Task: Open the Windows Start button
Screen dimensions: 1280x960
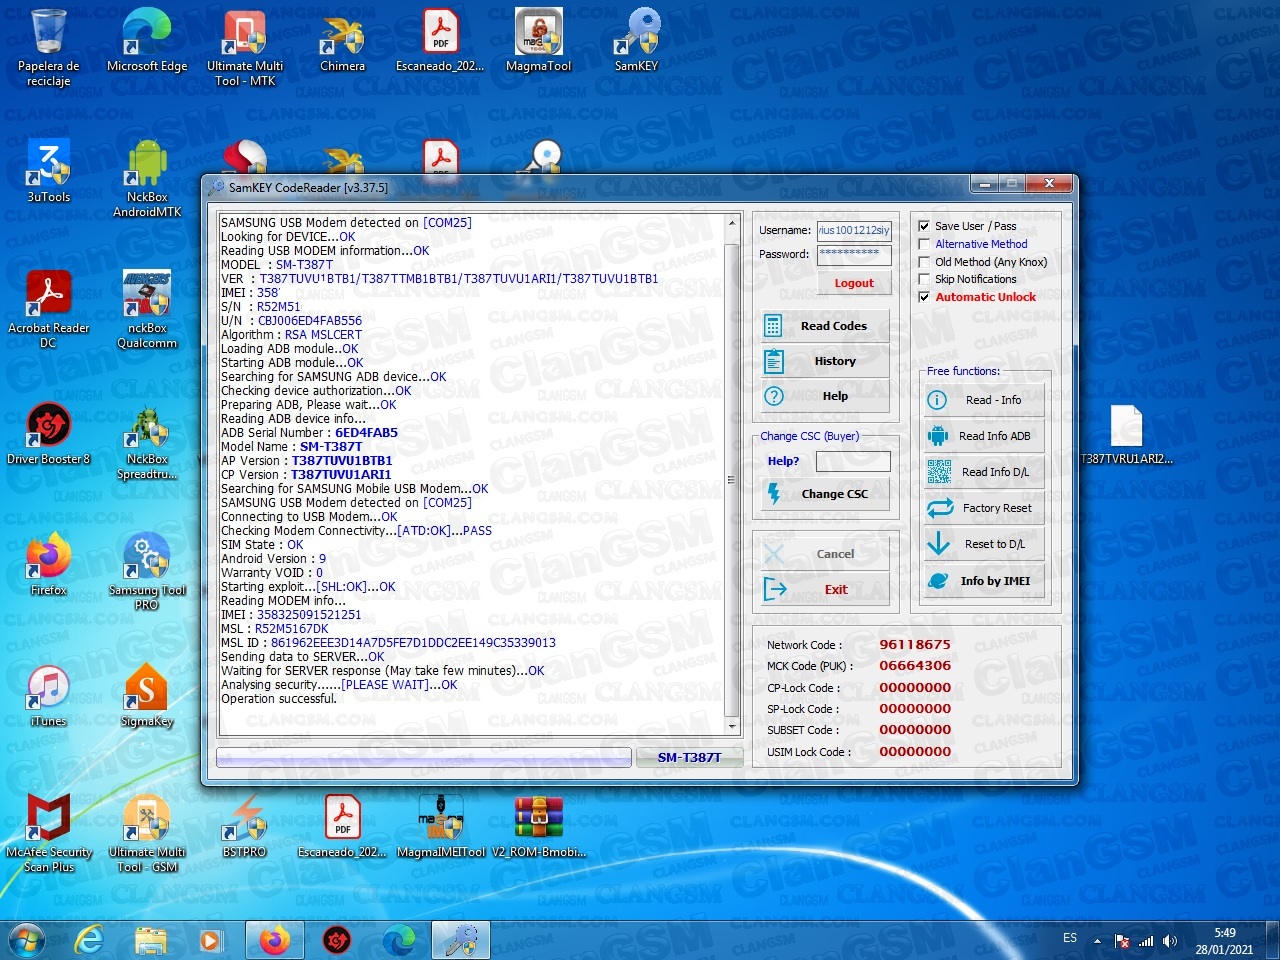Action: [x=26, y=940]
